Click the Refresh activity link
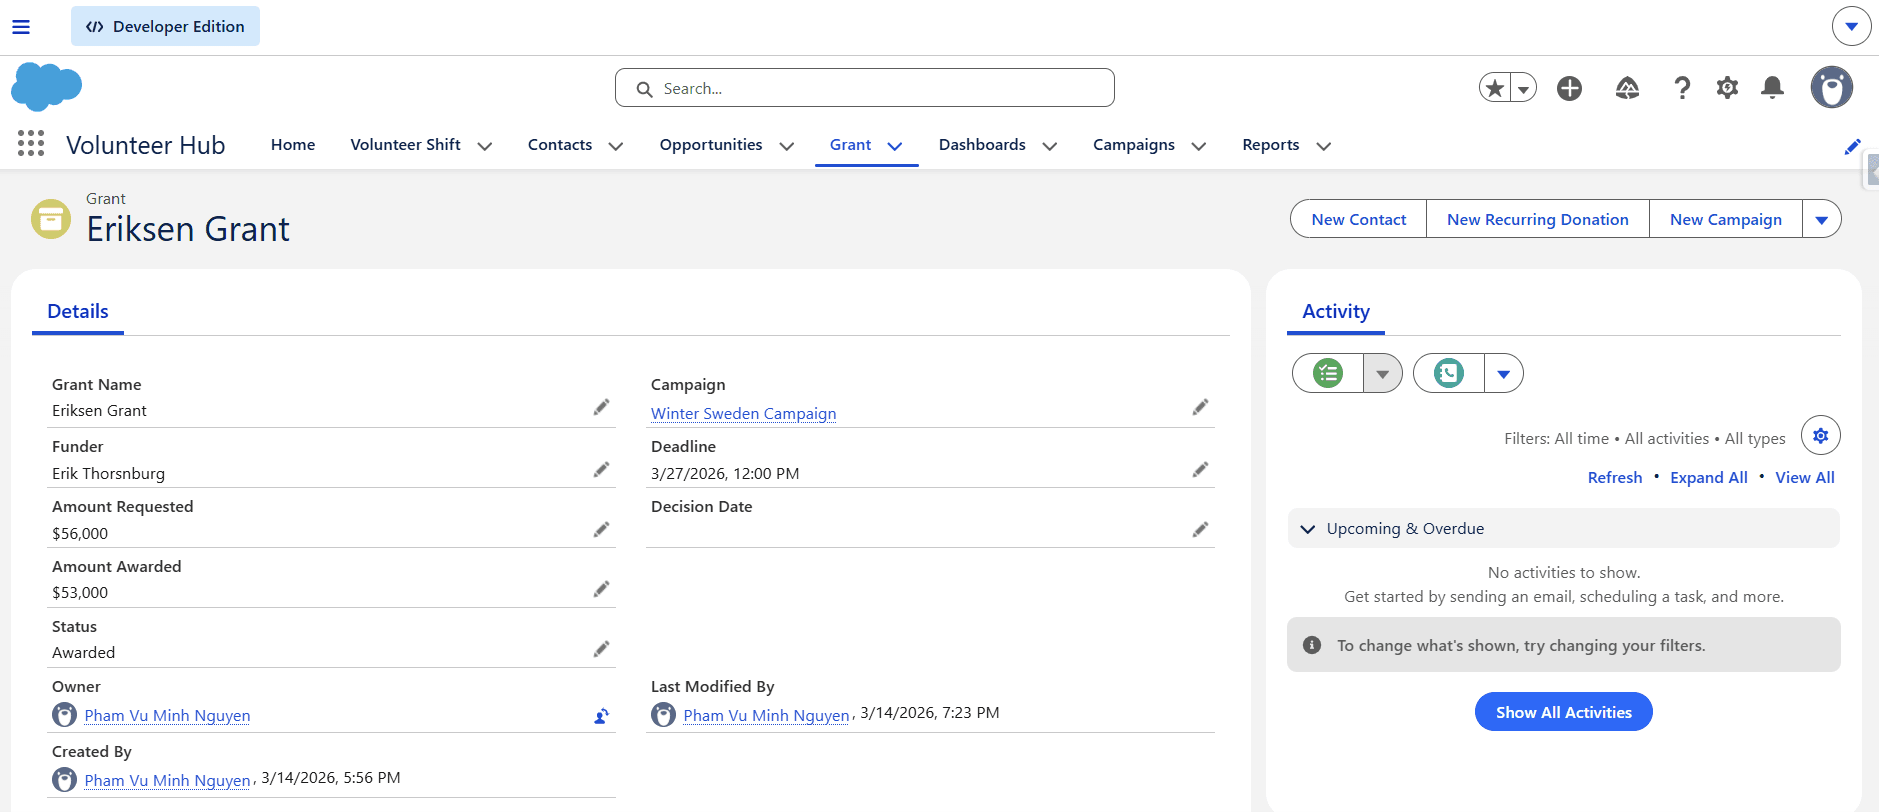This screenshot has width=1879, height=812. click(1615, 478)
